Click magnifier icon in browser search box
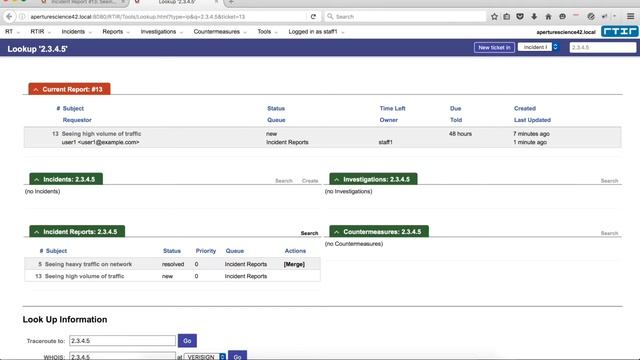The image size is (640, 360). 330,17
